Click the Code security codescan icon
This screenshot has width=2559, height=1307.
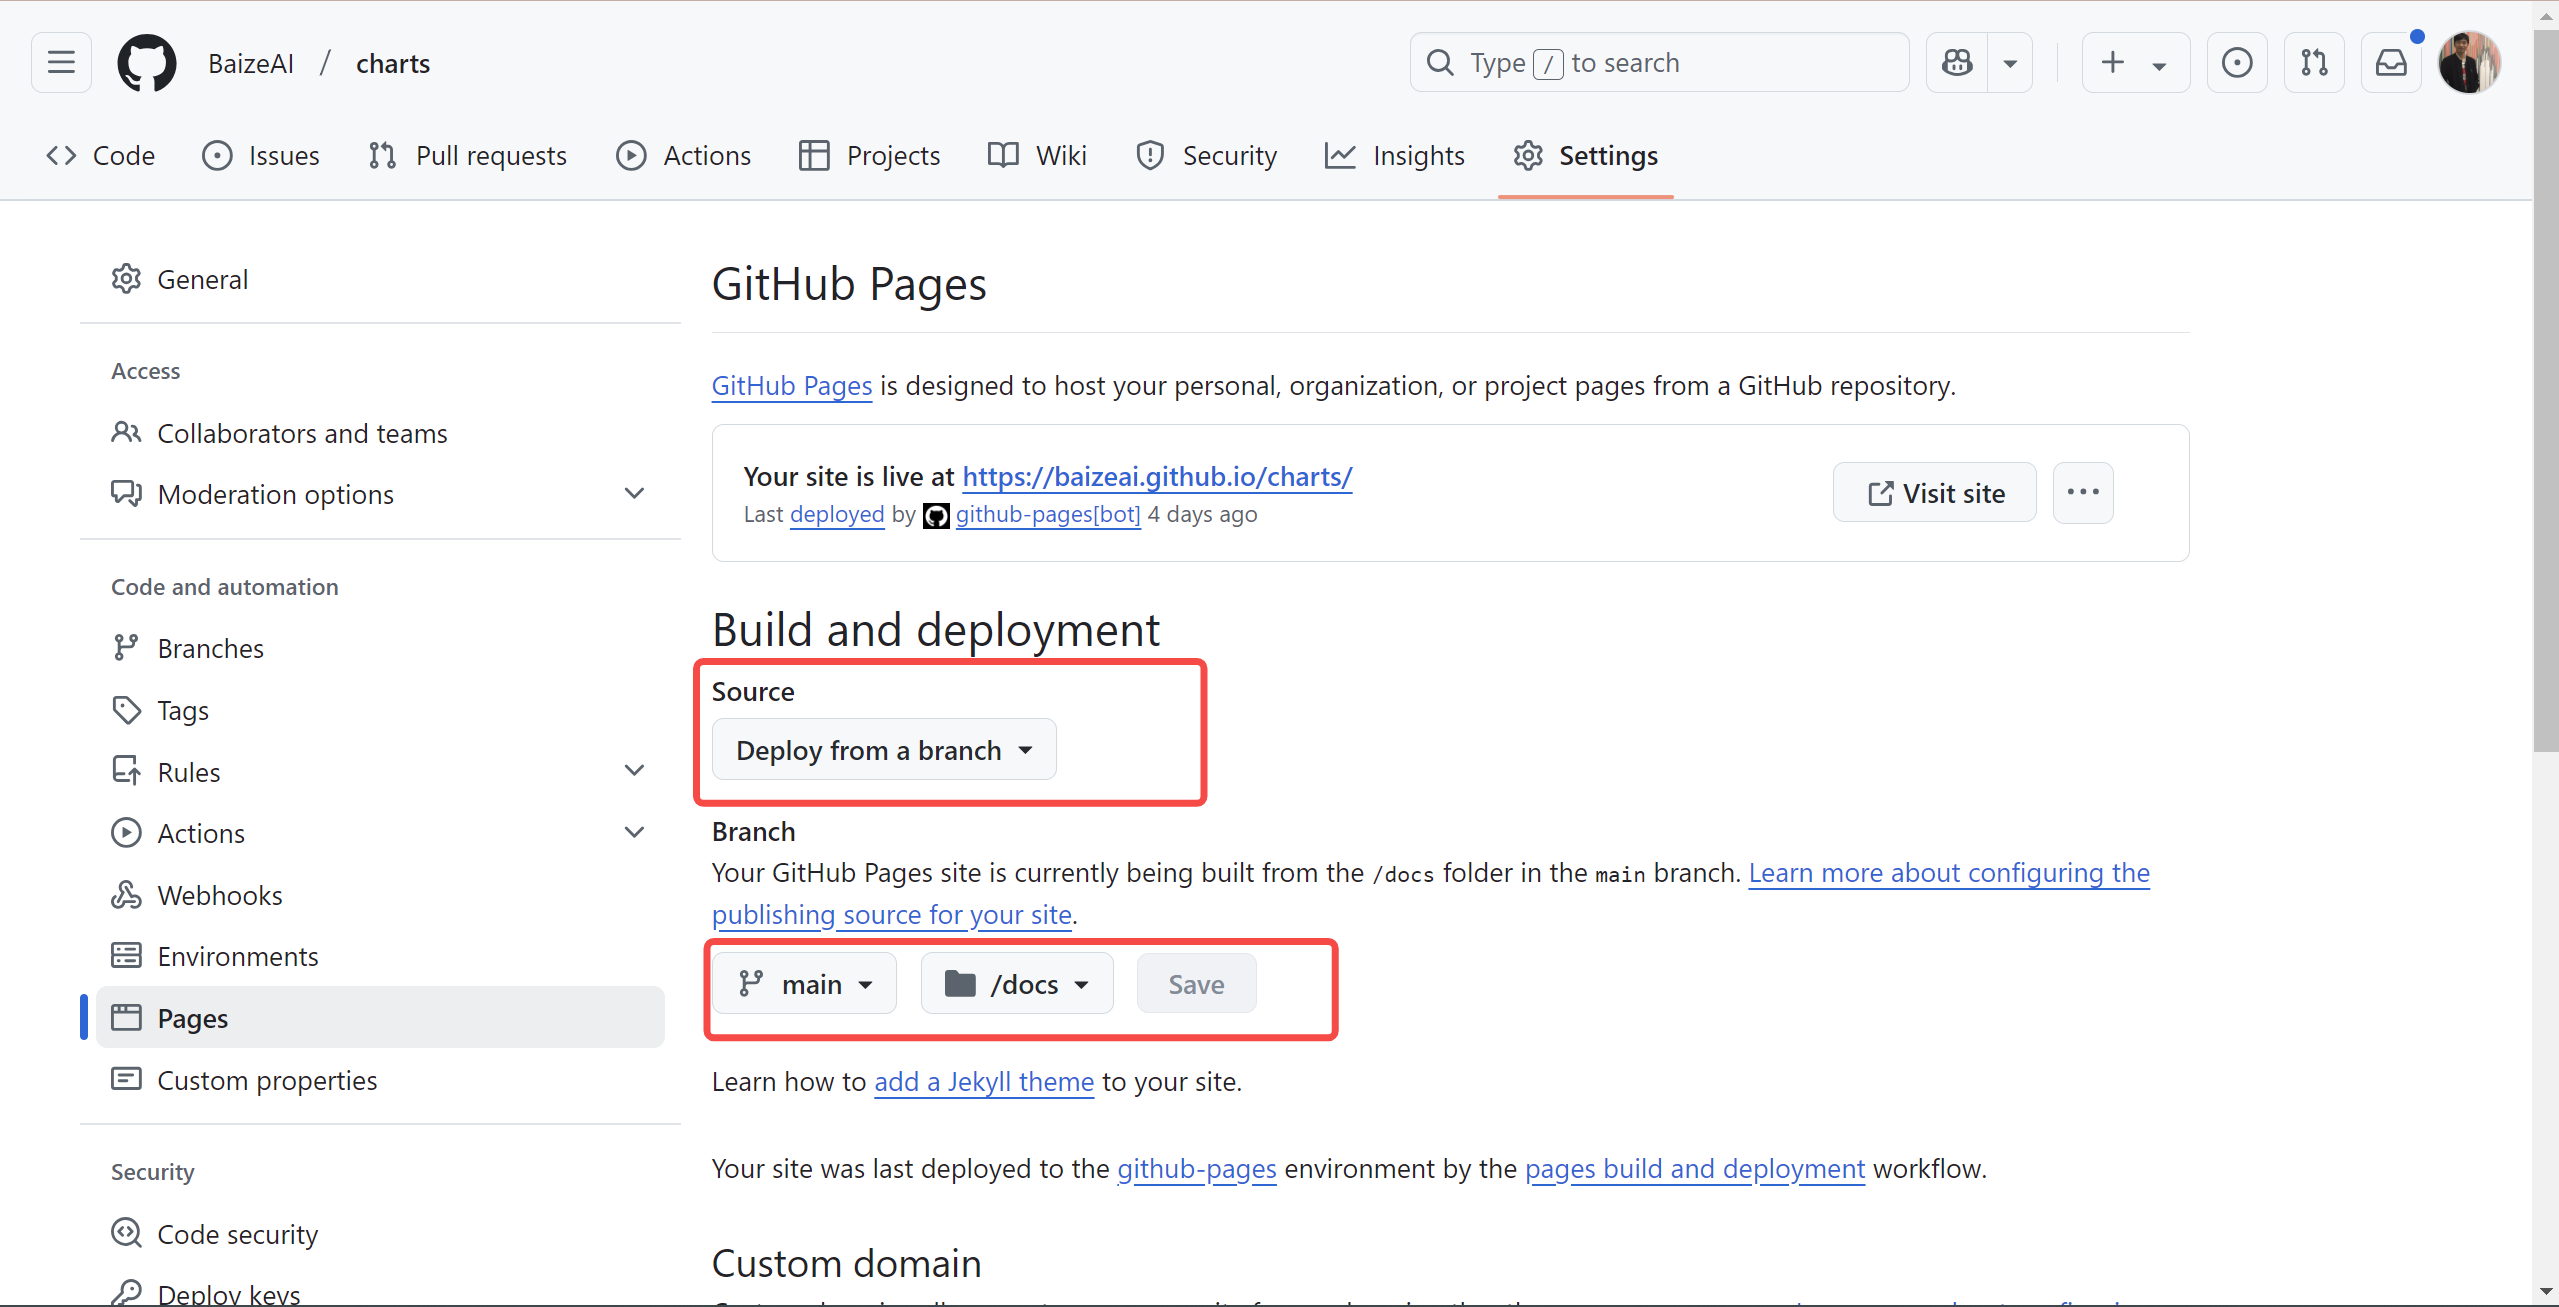[126, 1233]
